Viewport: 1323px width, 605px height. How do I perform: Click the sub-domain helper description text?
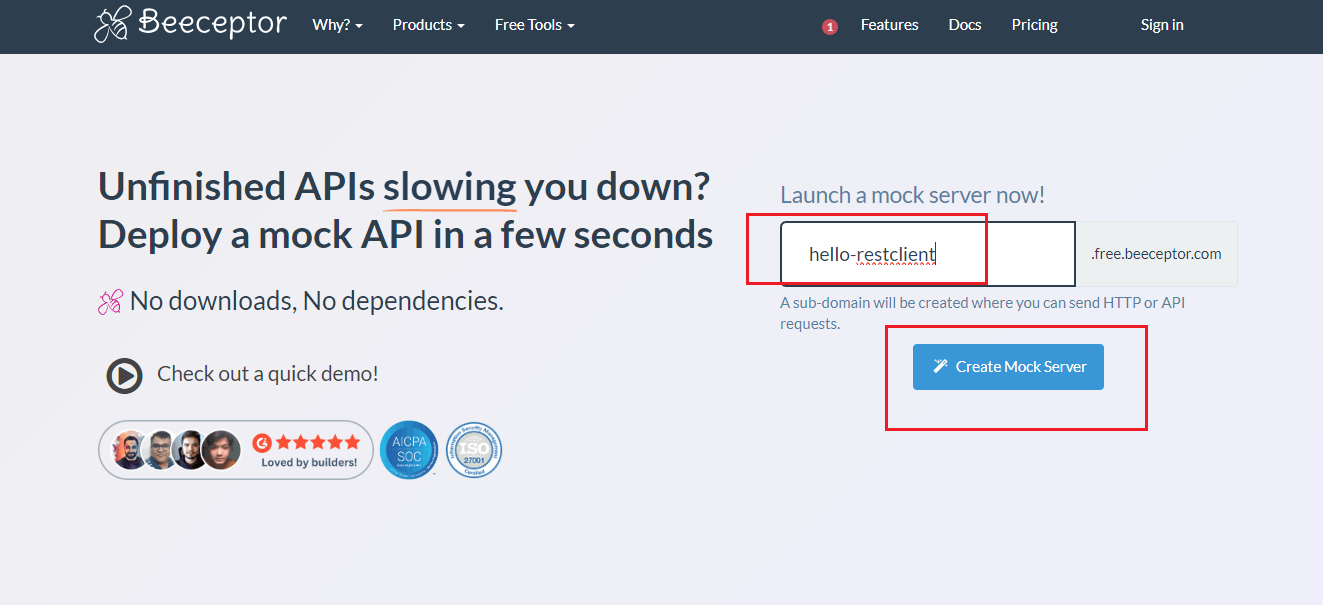[982, 313]
